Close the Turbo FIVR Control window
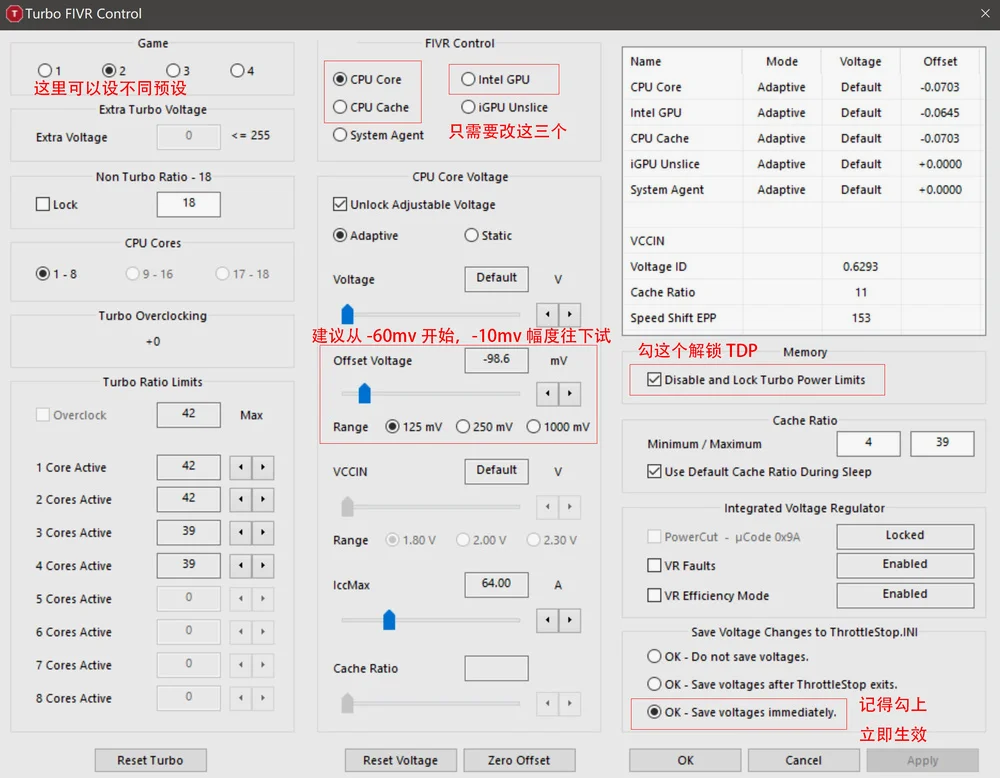Screen dimensions: 1000x778 pos(985,13)
